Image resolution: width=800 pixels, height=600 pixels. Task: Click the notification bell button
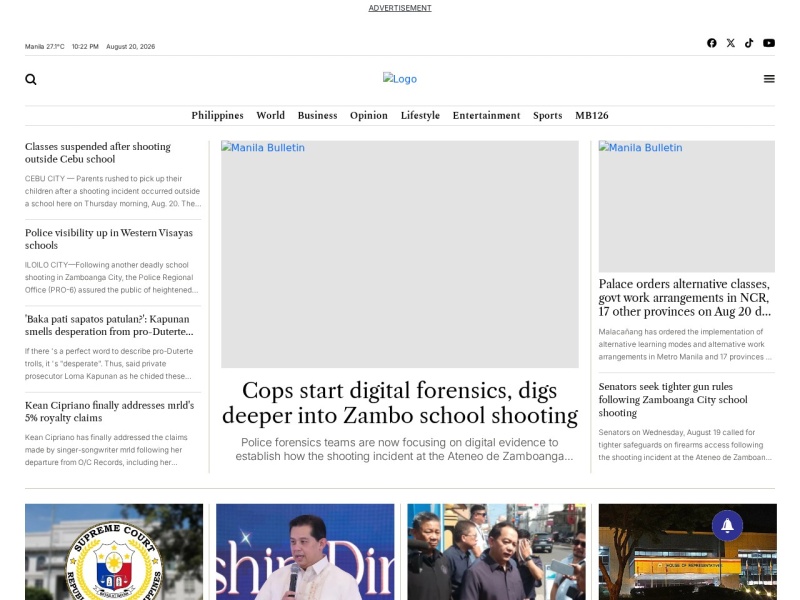click(727, 525)
